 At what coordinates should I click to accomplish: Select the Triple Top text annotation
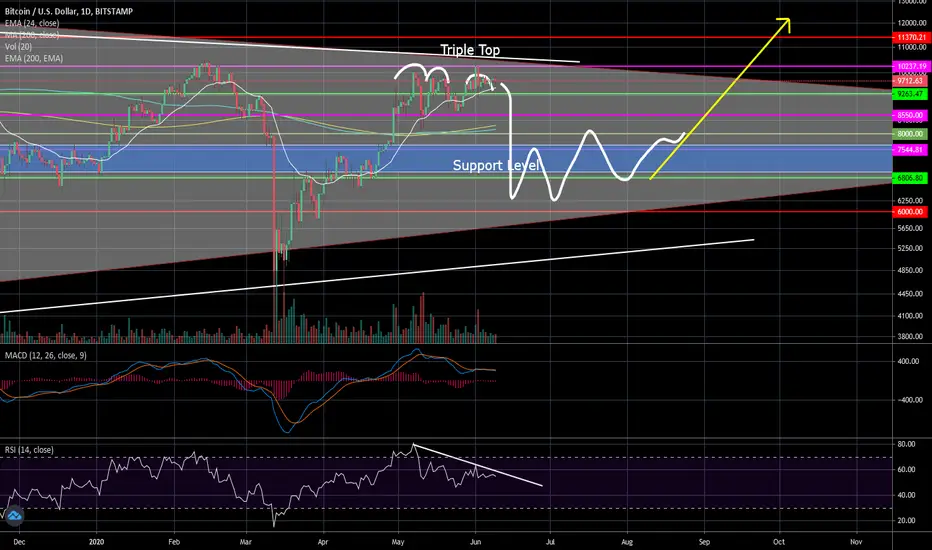point(470,50)
